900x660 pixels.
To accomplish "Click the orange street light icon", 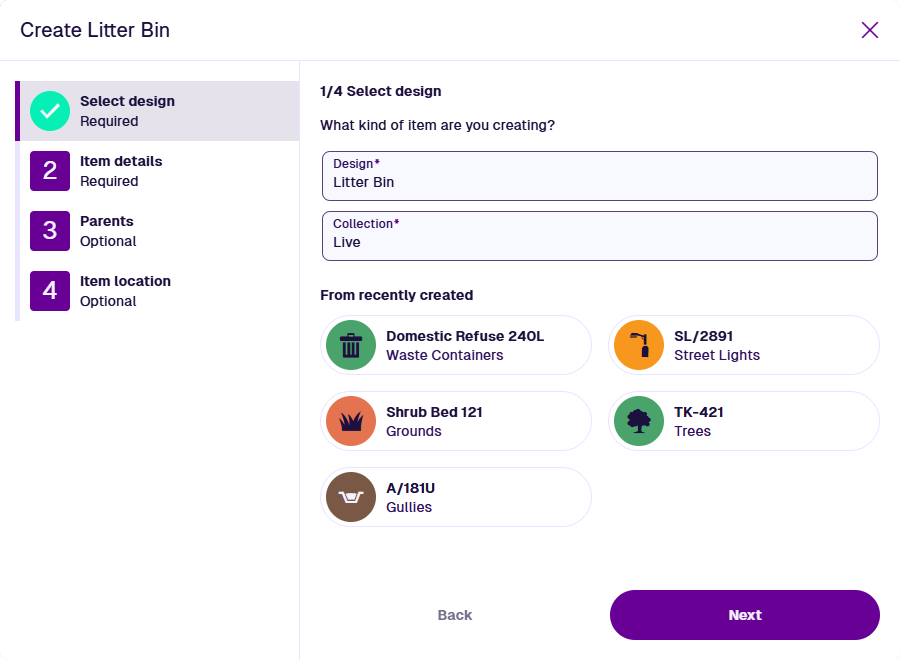I will [639, 345].
